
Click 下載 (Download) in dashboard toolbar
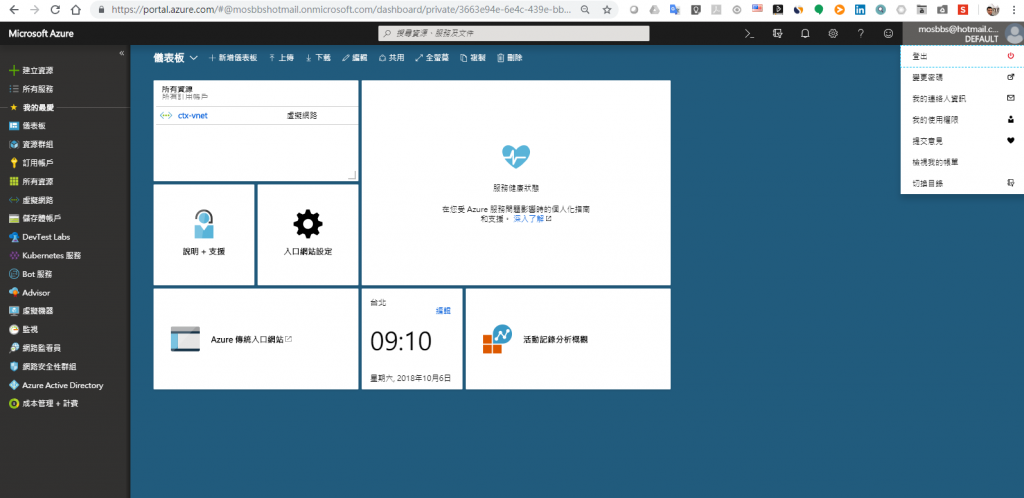(x=318, y=58)
